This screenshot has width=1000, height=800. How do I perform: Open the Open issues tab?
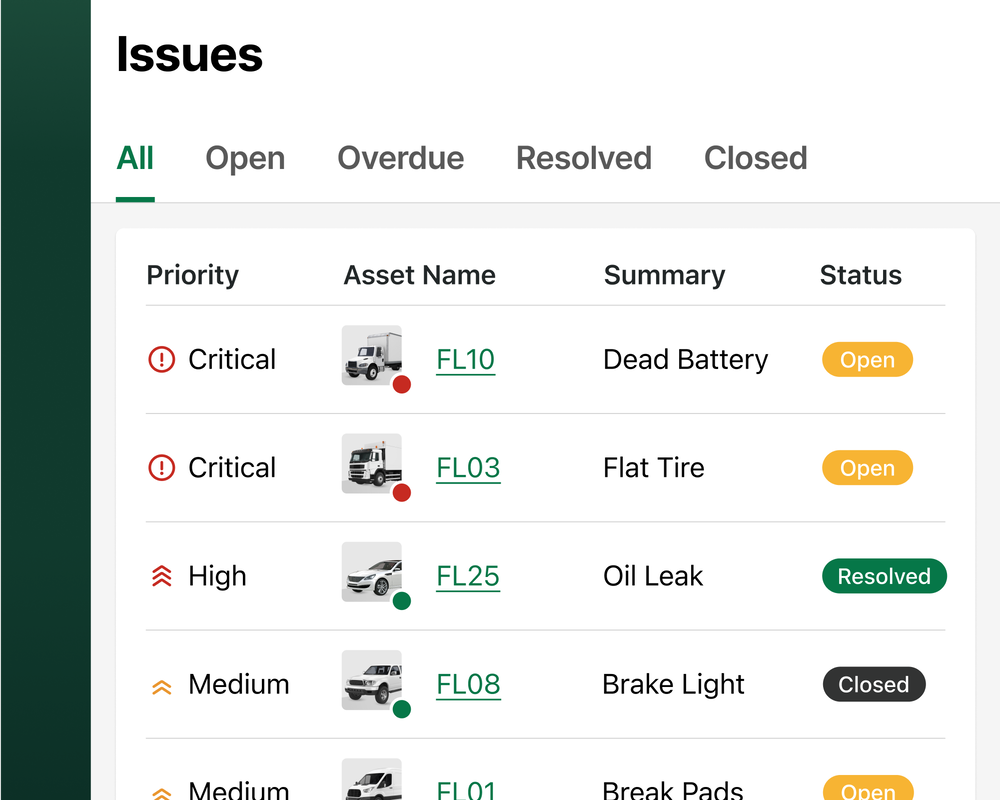[245, 158]
